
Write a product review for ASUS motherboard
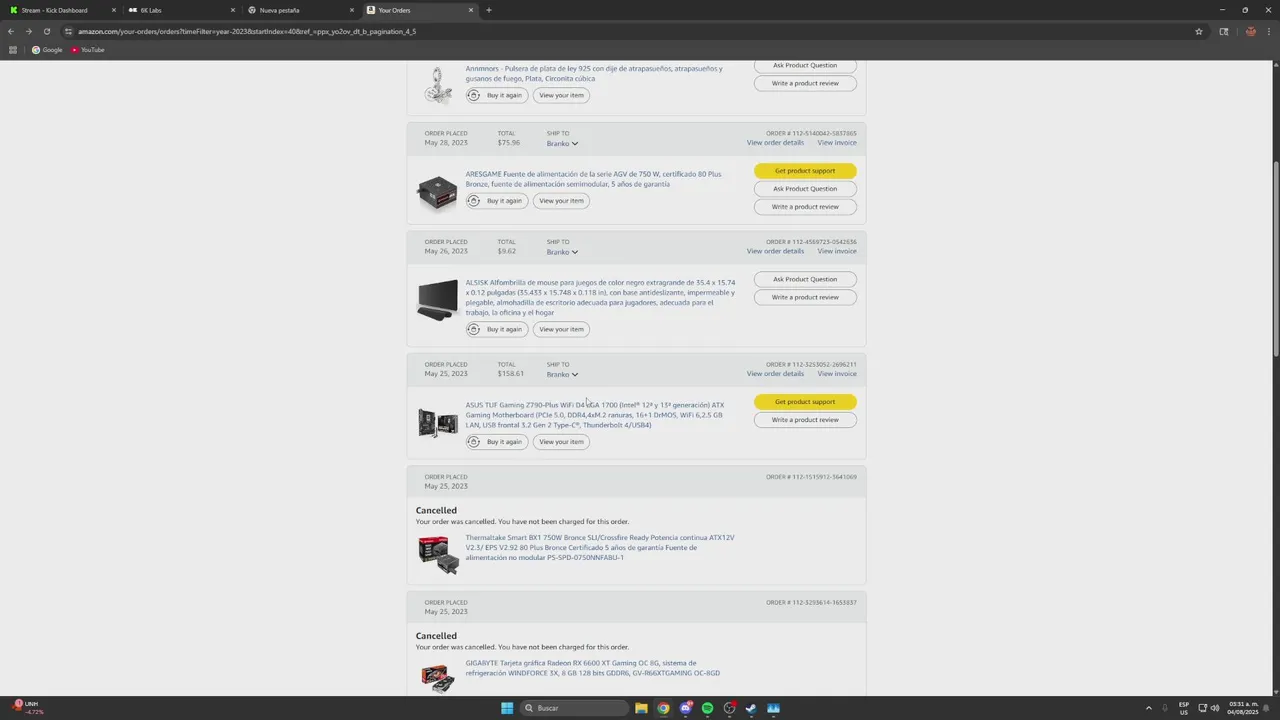point(805,420)
